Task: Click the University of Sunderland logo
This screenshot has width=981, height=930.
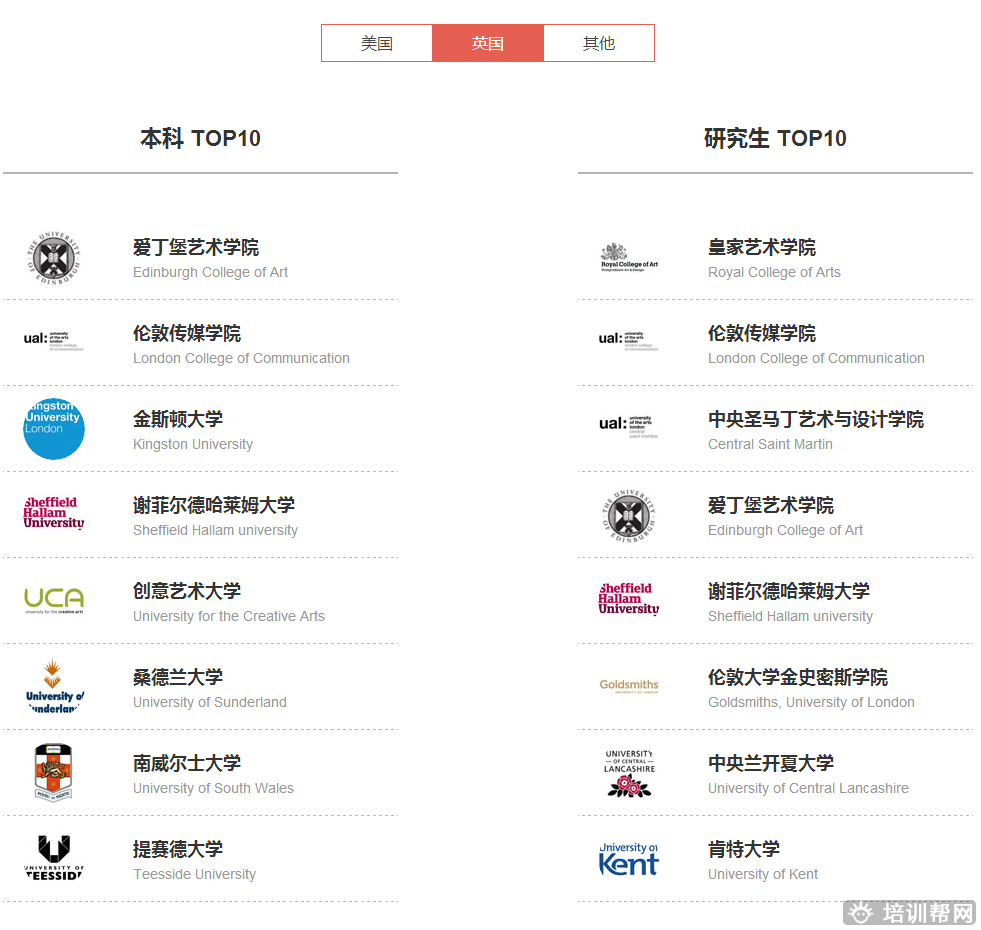Action: click(x=54, y=686)
